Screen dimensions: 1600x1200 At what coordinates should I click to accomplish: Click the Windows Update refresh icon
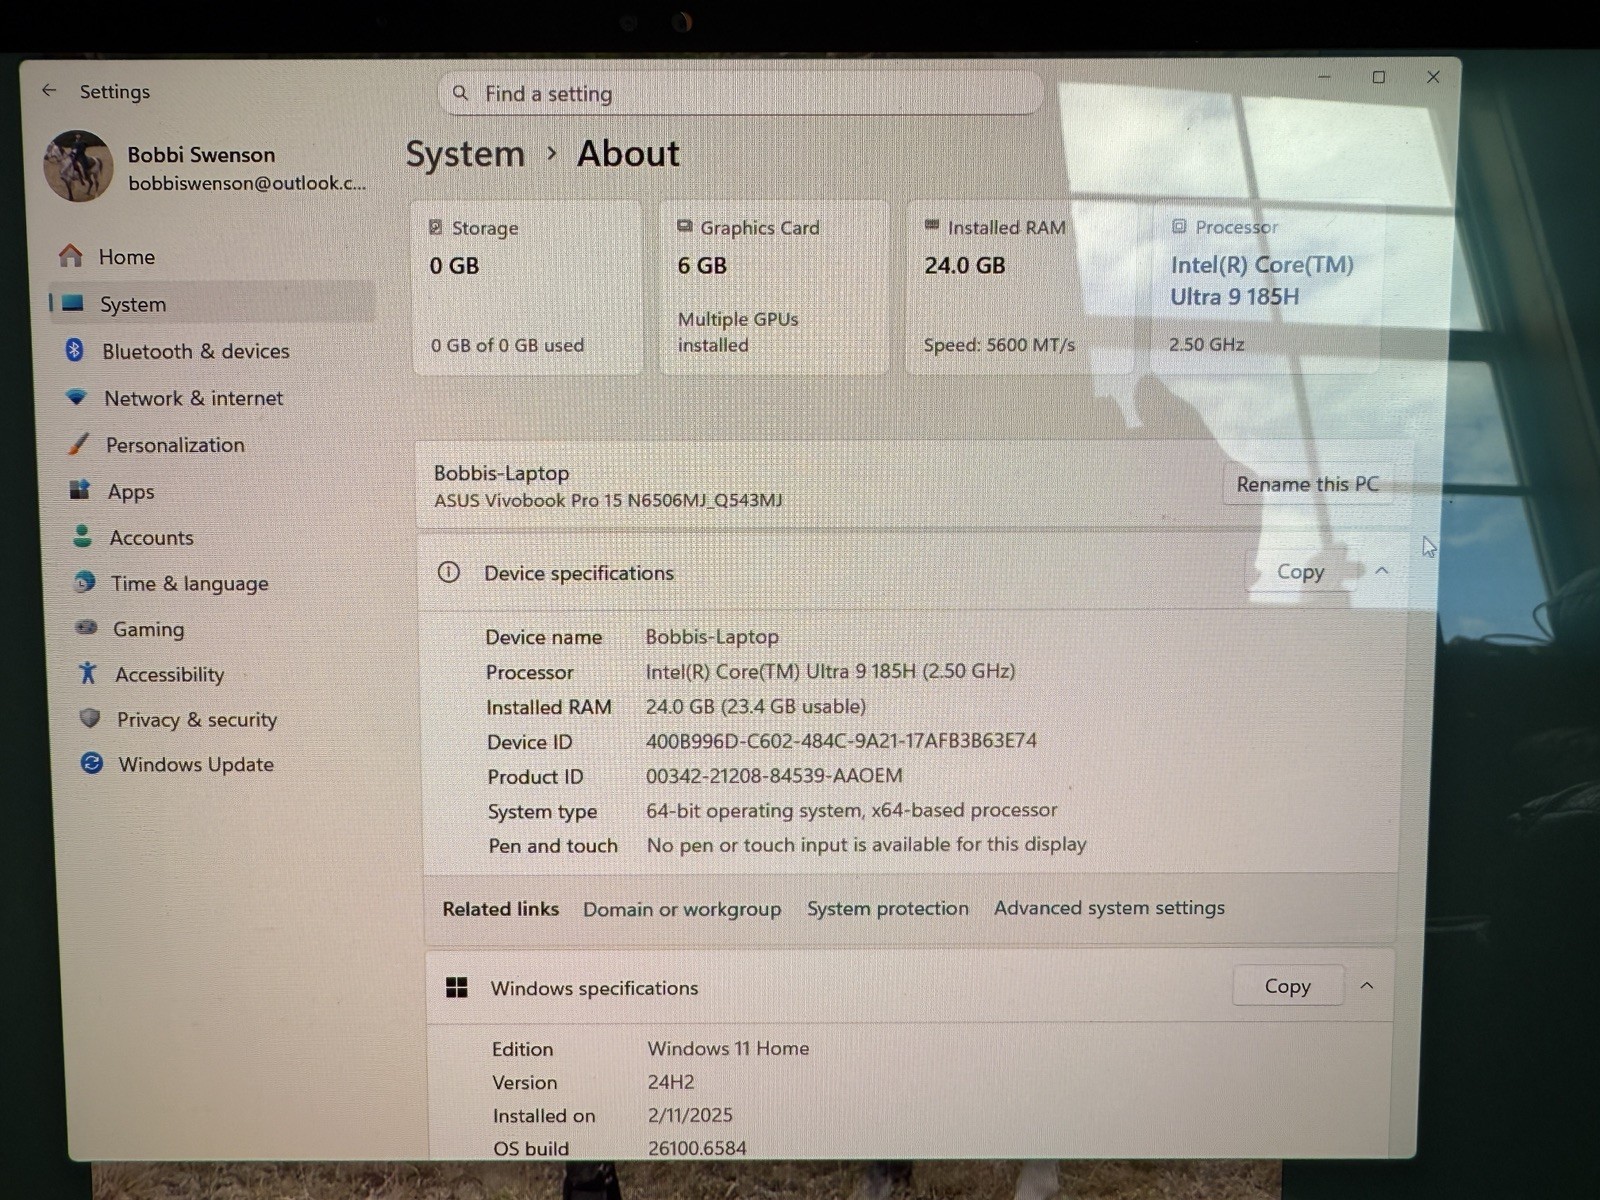pyautogui.click(x=92, y=763)
